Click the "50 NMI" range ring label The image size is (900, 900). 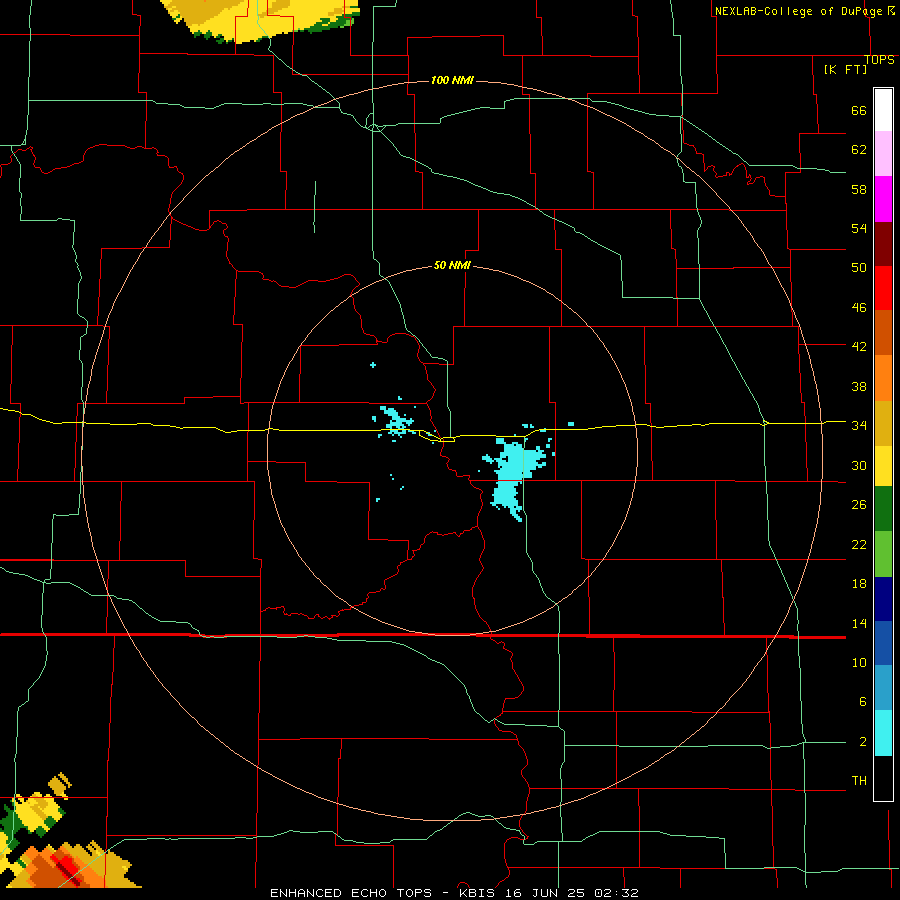[452, 265]
